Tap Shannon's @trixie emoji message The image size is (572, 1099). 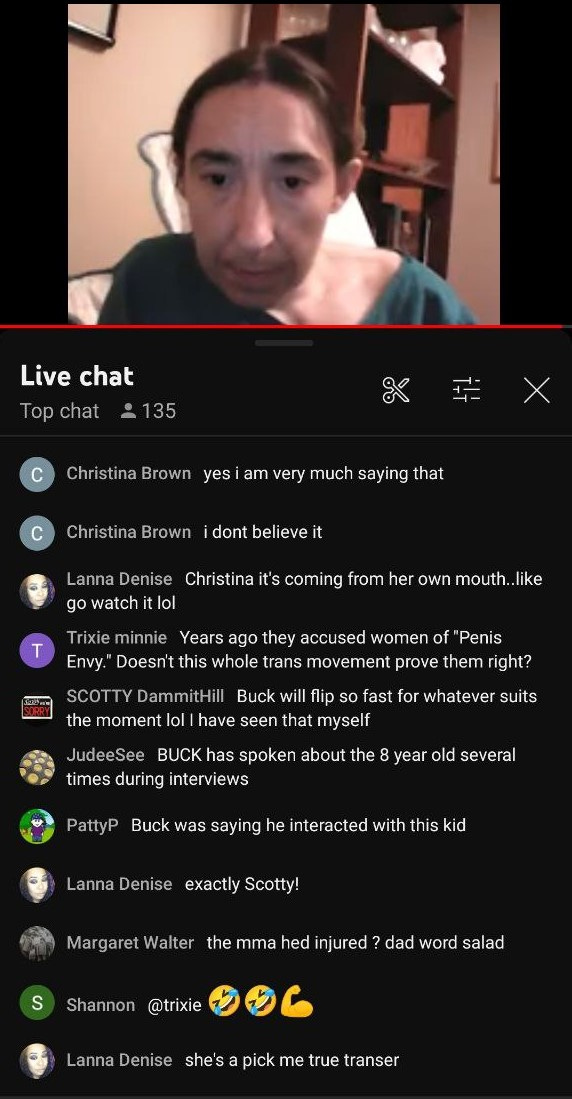[x=231, y=1004]
